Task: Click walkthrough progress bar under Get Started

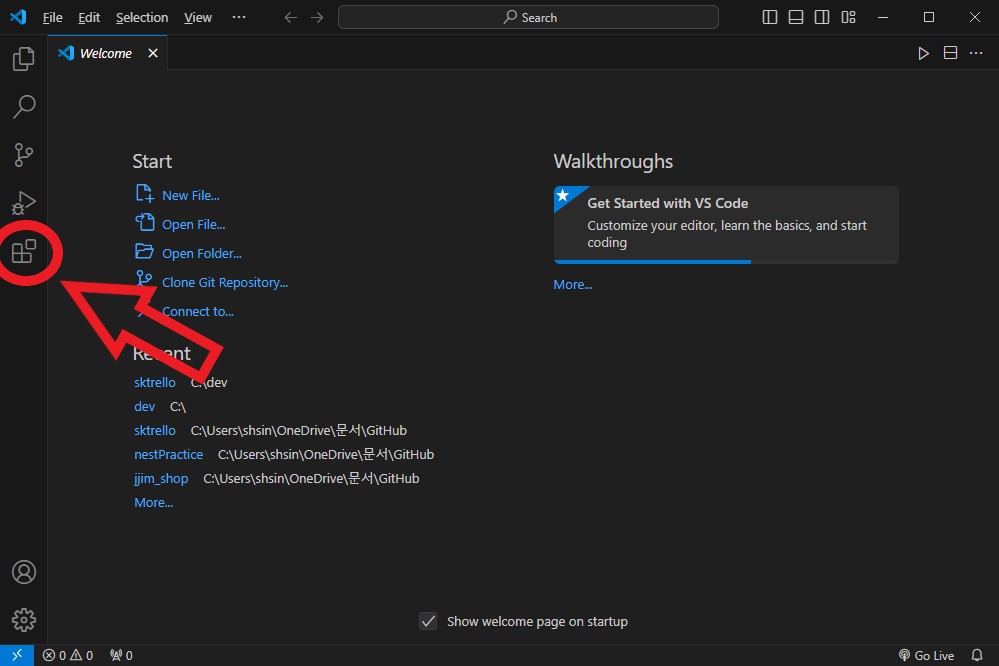Action: (x=726, y=261)
